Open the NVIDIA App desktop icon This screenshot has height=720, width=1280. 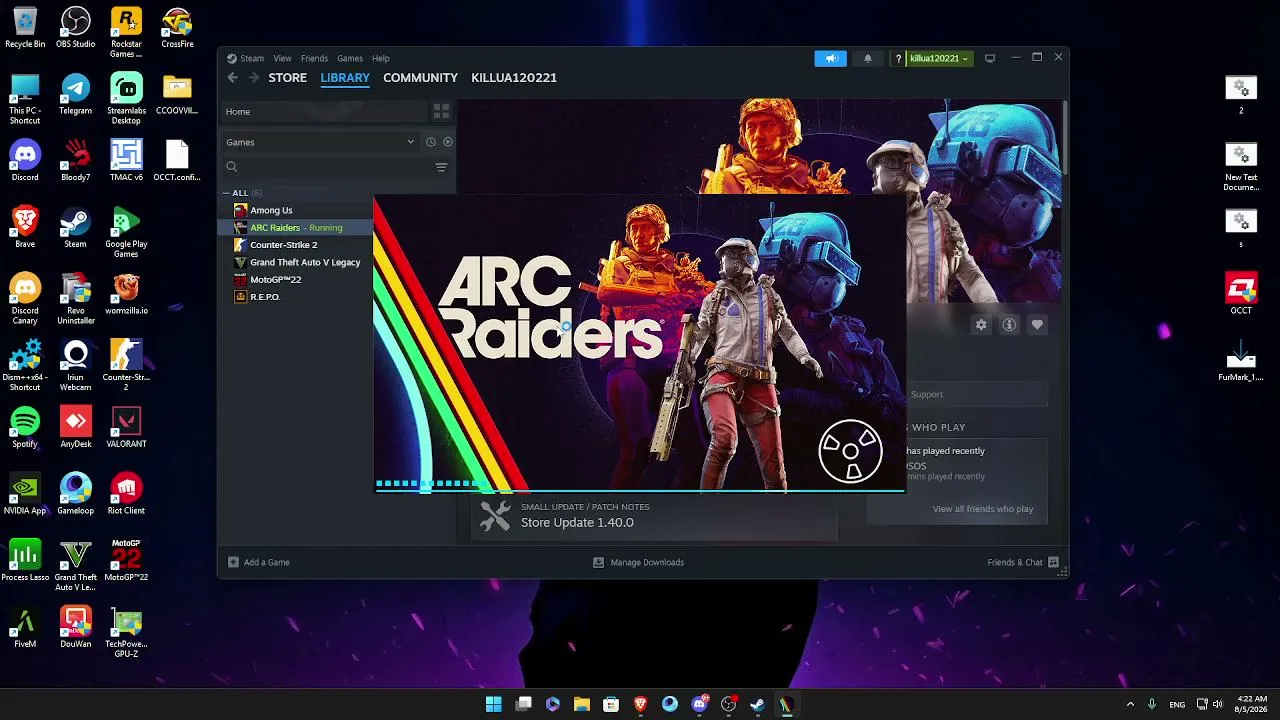click(25, 494)
